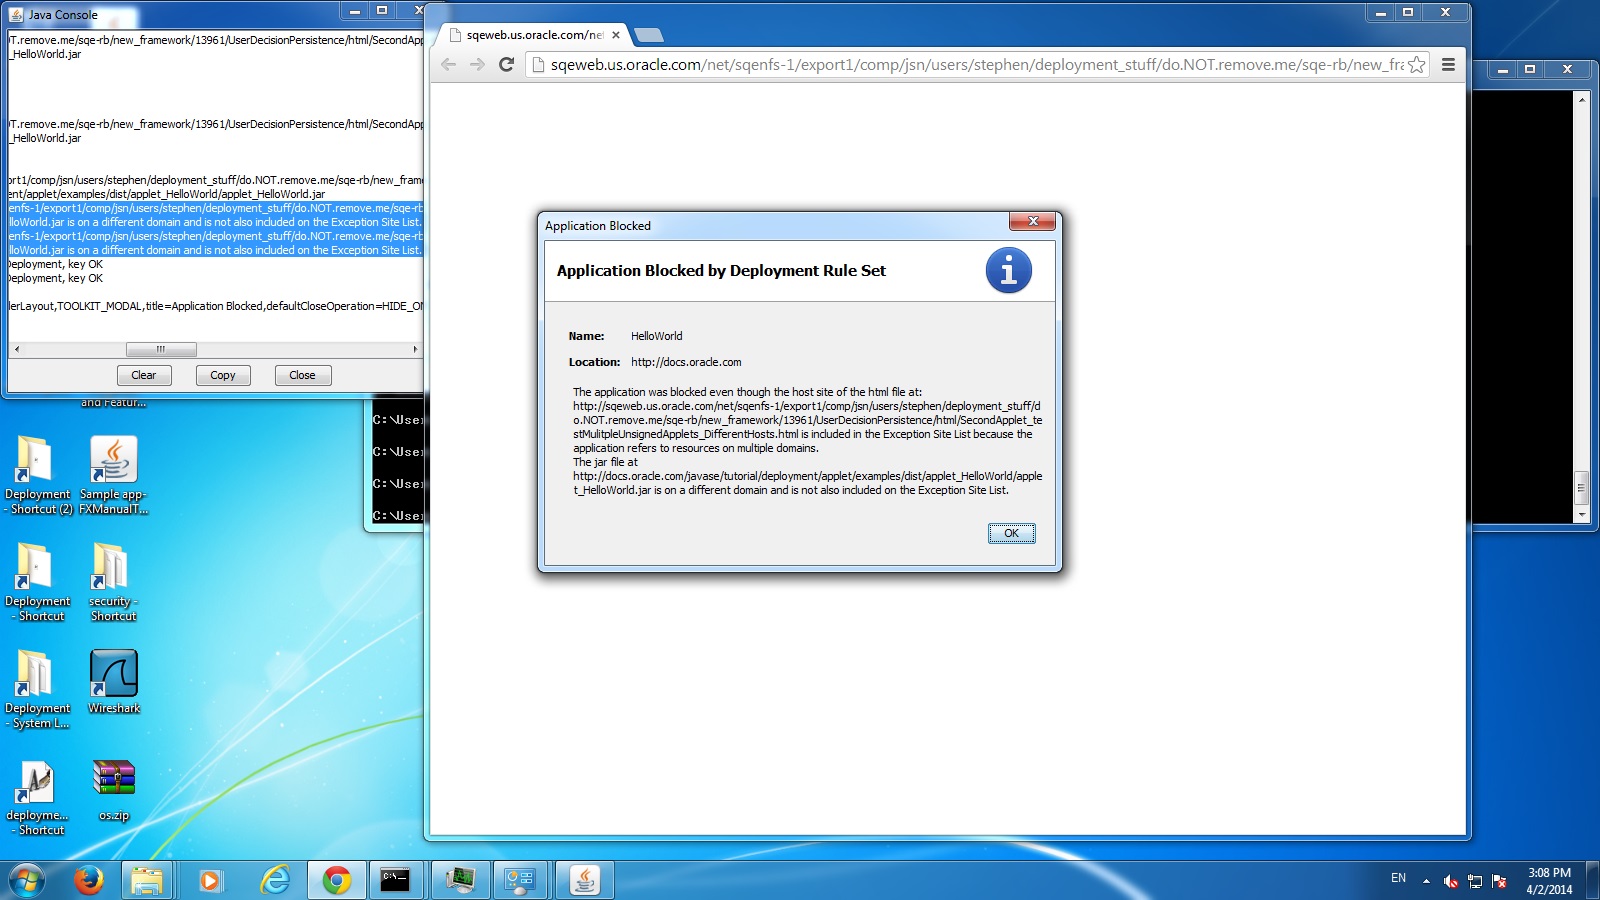This screenshot has height=900, width=1600.
Task: Open Wireshark desktop shortcut
Action: 114,681
